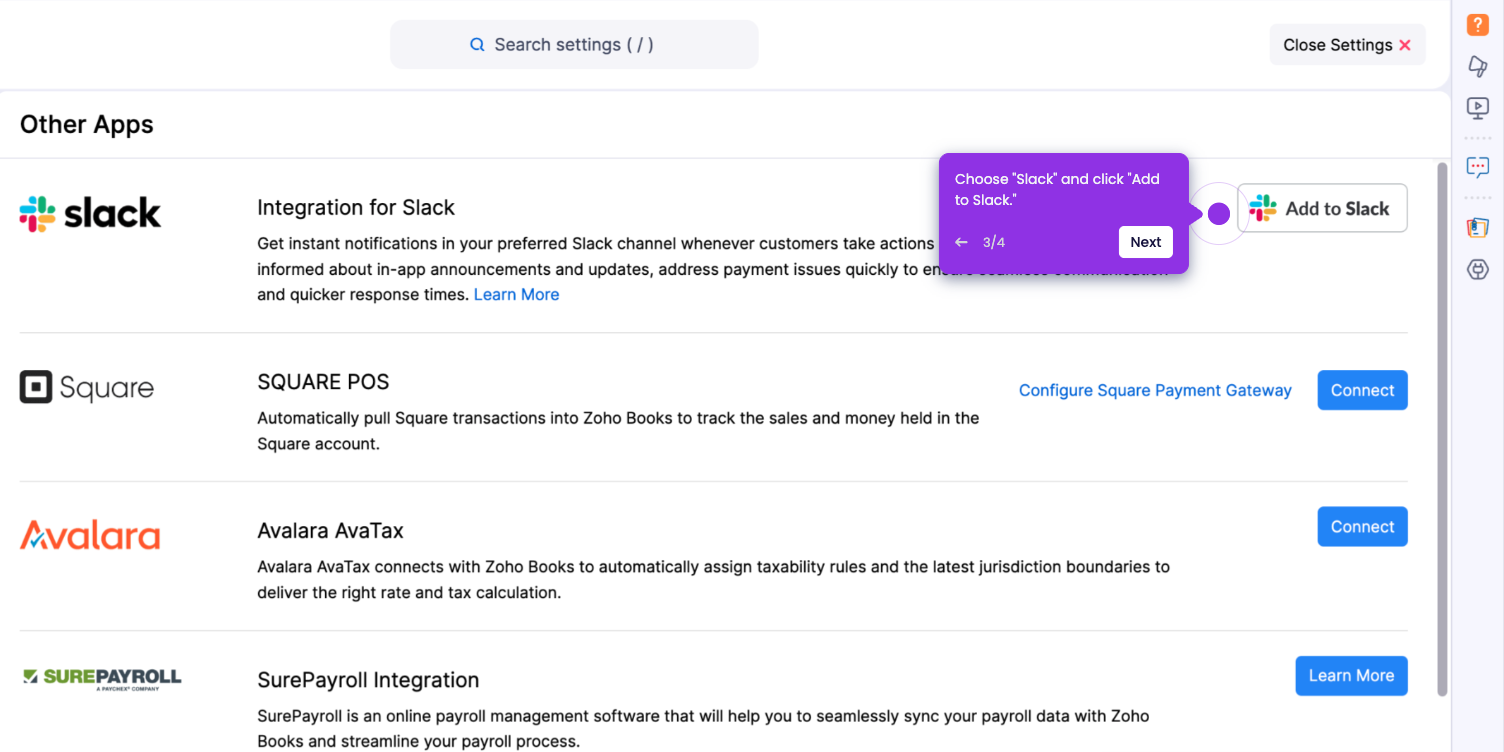Open the chat bubble icon in sidebar

click(x=1478, y=167)
